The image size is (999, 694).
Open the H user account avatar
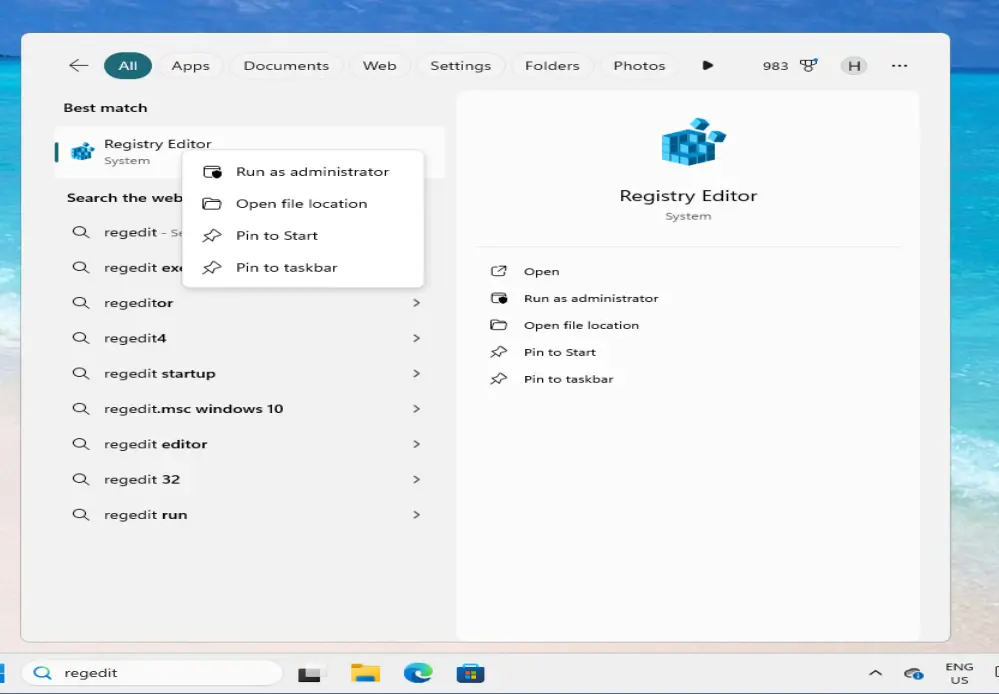[854, 66]
